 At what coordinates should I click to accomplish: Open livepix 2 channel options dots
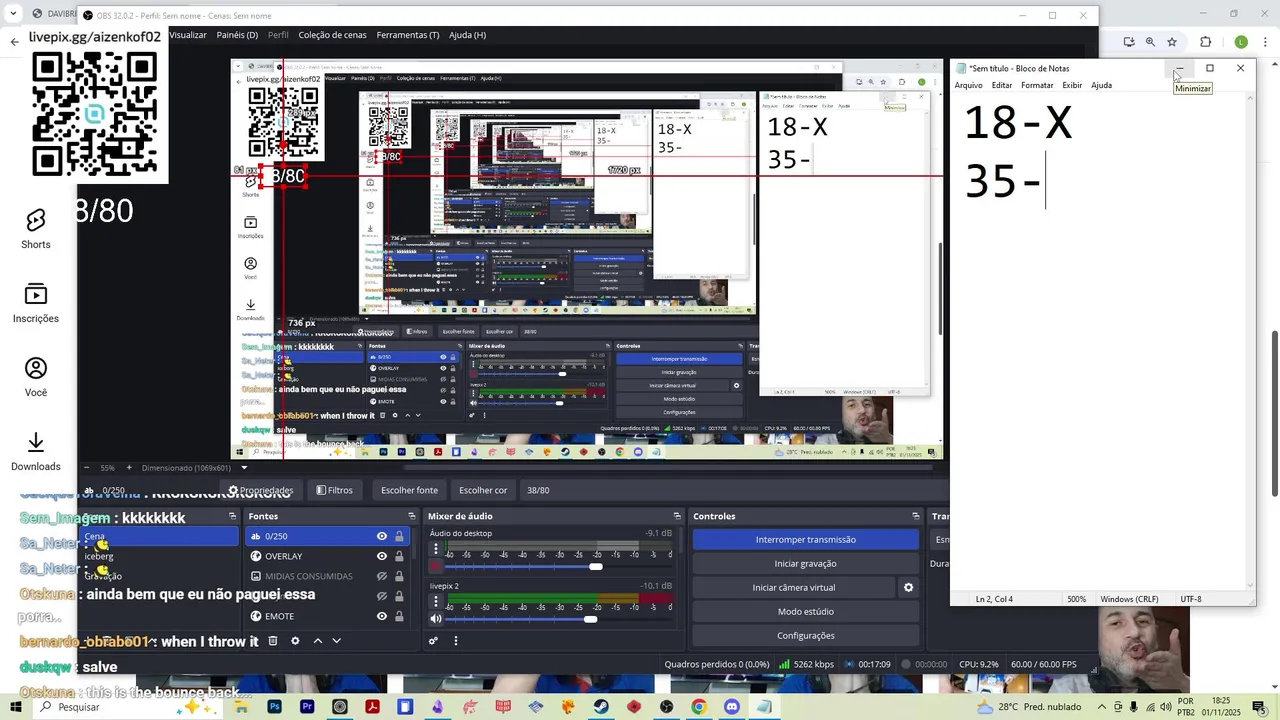(435, 601)
